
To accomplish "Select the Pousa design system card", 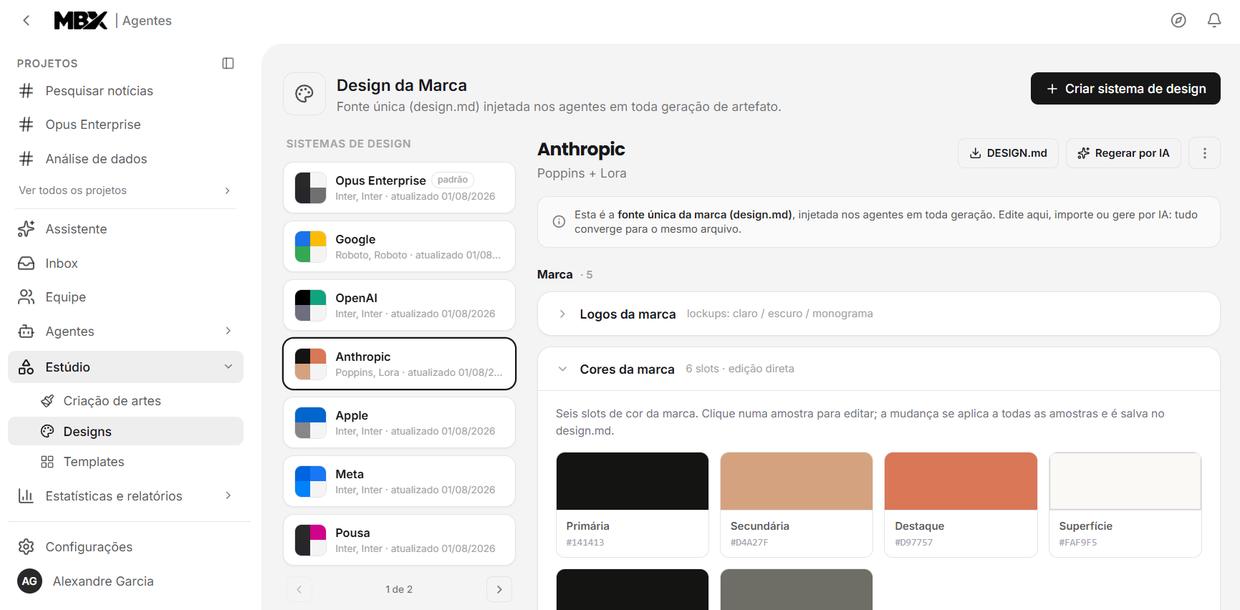I will coord(399,540).
